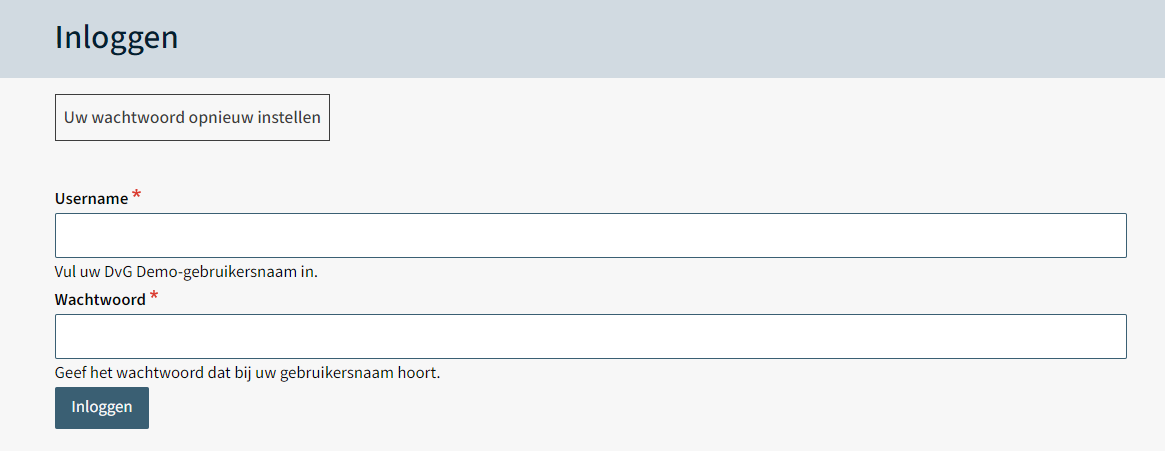This screenshot has width=1165, height=451.
Task: Click the red asterisk beside Username
Action: pos(137,196)
